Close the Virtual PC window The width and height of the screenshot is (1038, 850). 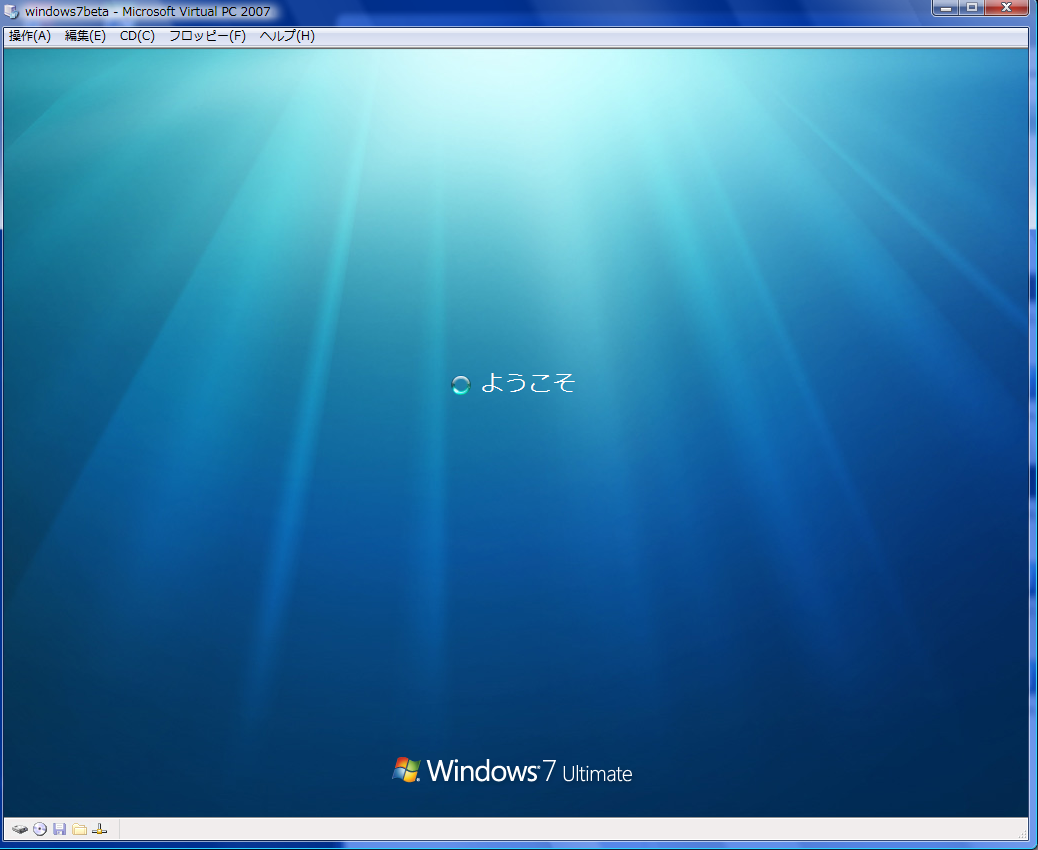click(1006, 7)
